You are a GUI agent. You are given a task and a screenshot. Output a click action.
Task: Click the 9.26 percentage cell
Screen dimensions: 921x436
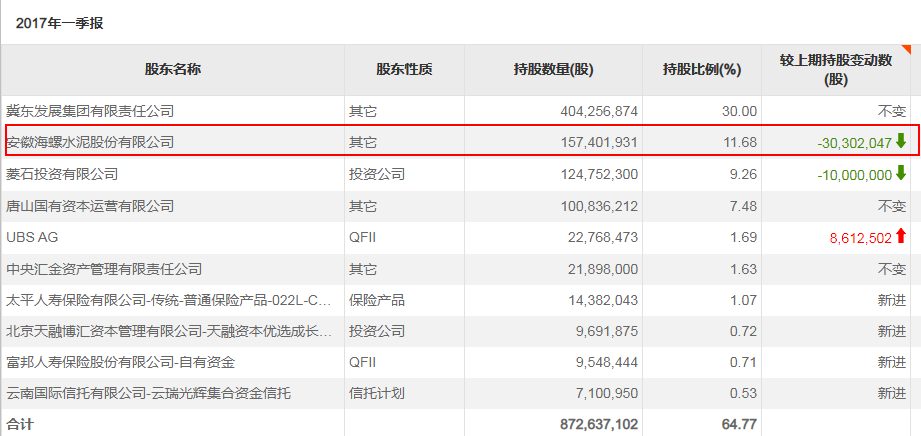pos(744,175)
